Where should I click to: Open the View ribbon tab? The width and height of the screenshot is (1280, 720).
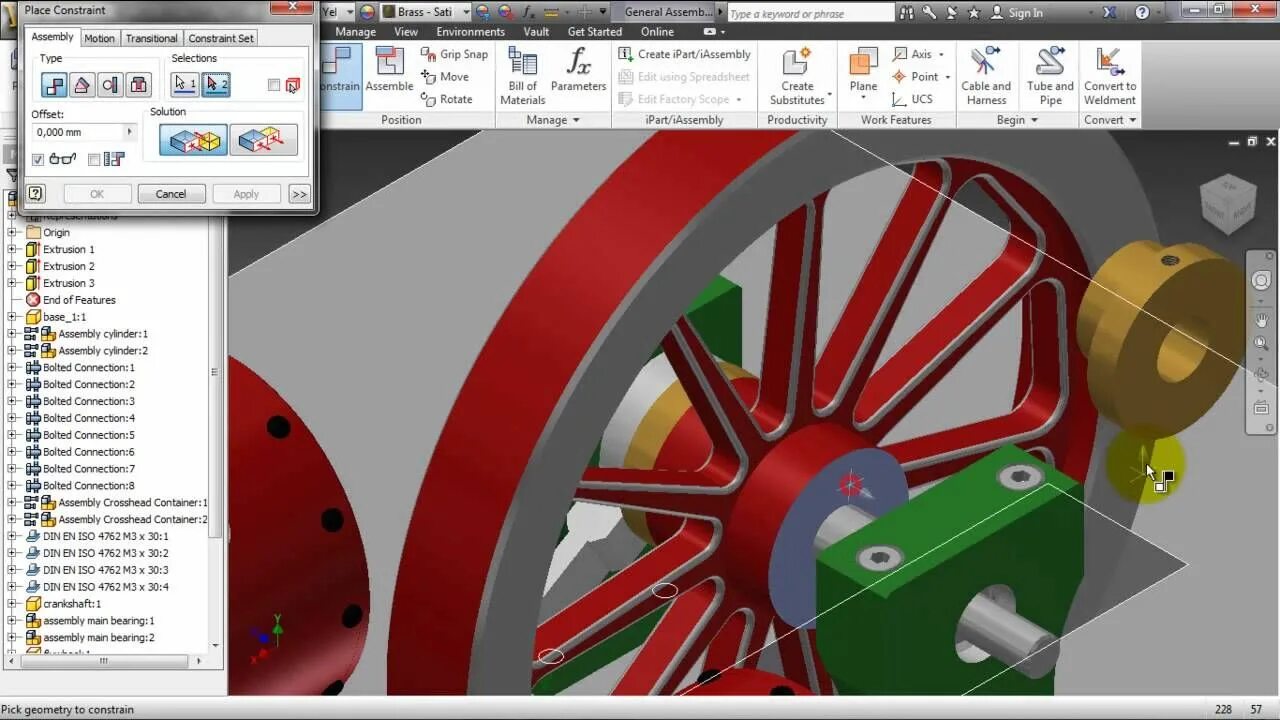pos(406,32)
